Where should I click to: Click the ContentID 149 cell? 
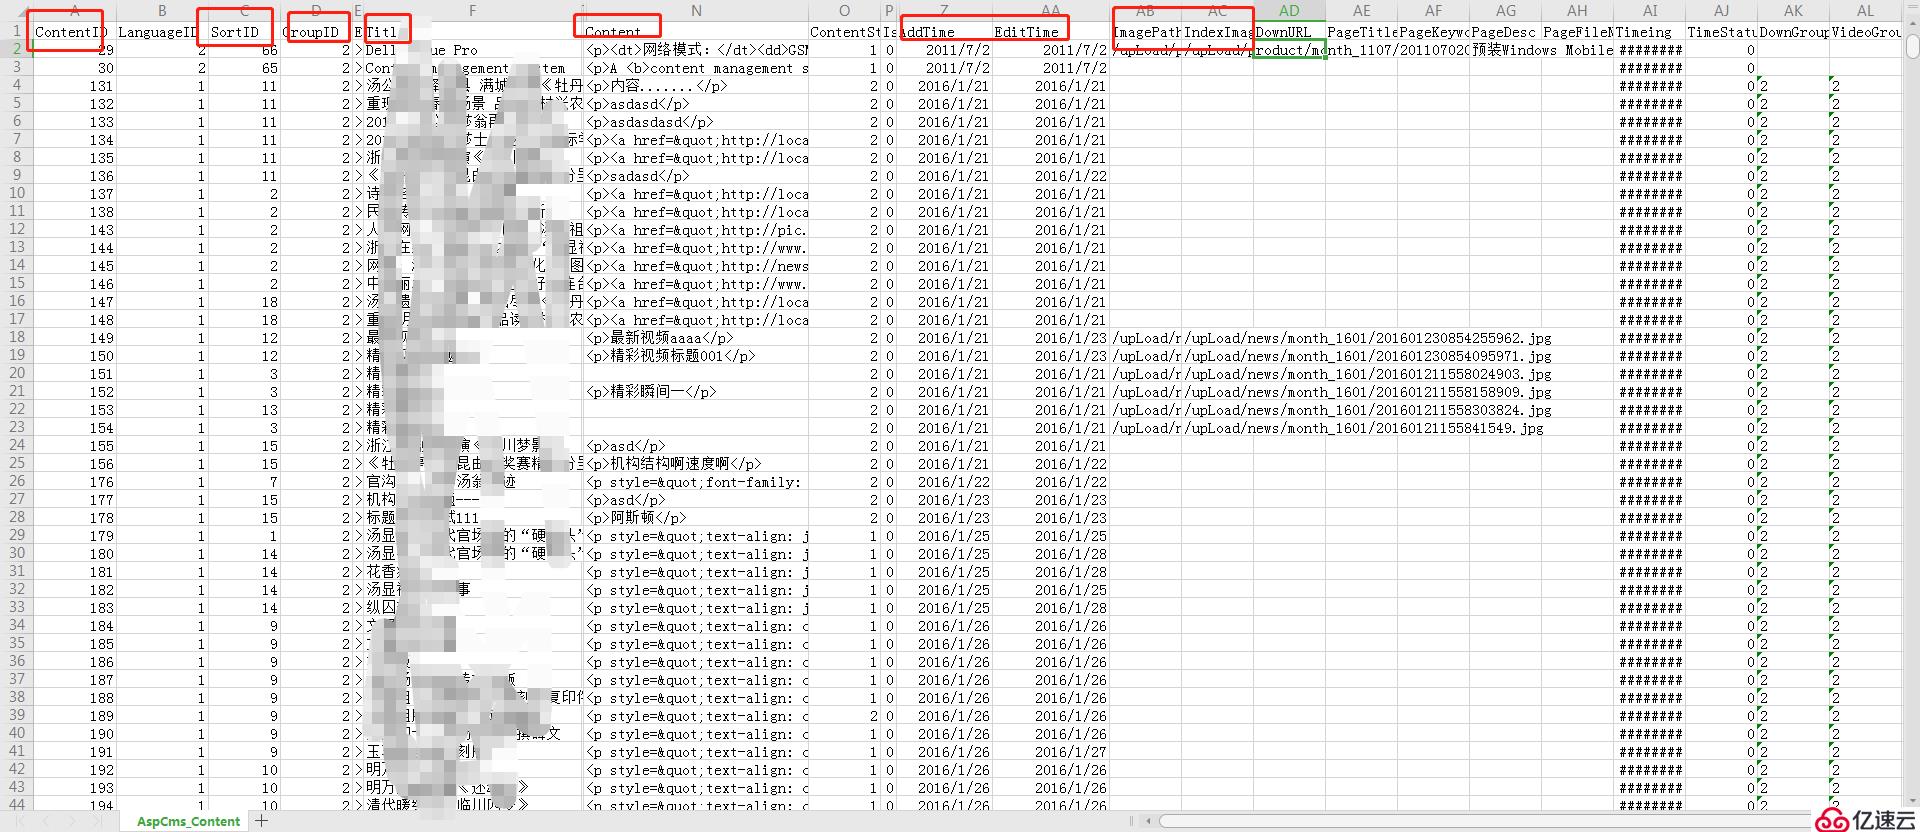[74, 338]
